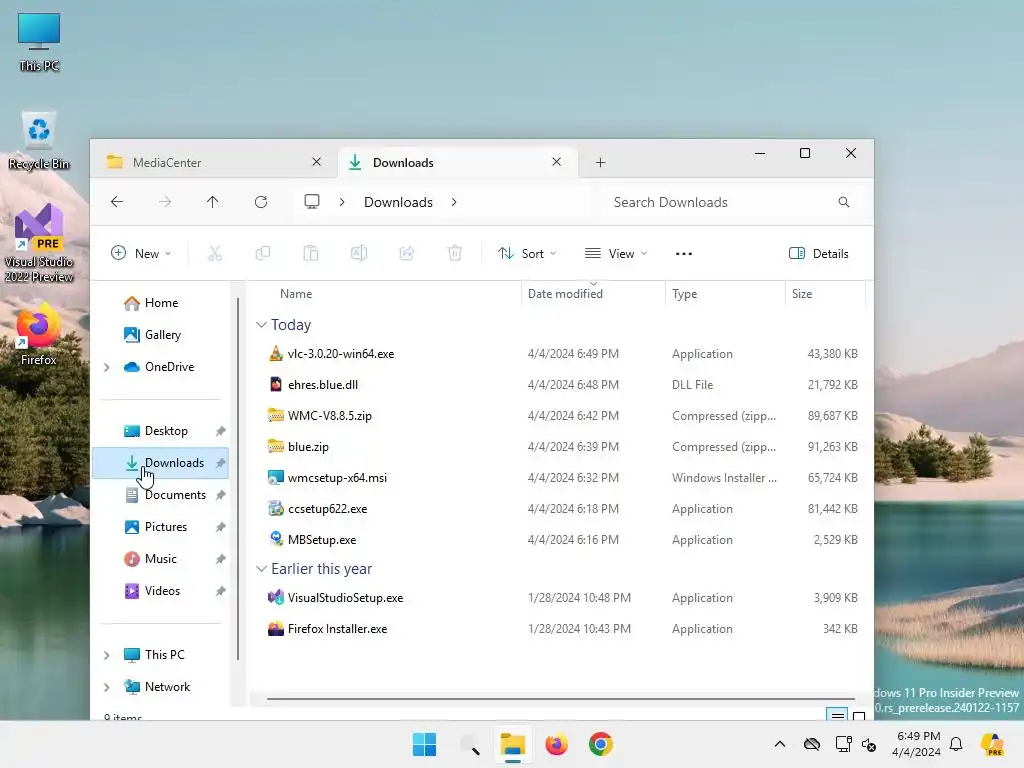
Task: Close the MediaCenter tab
Action: (x=317, y=161)
